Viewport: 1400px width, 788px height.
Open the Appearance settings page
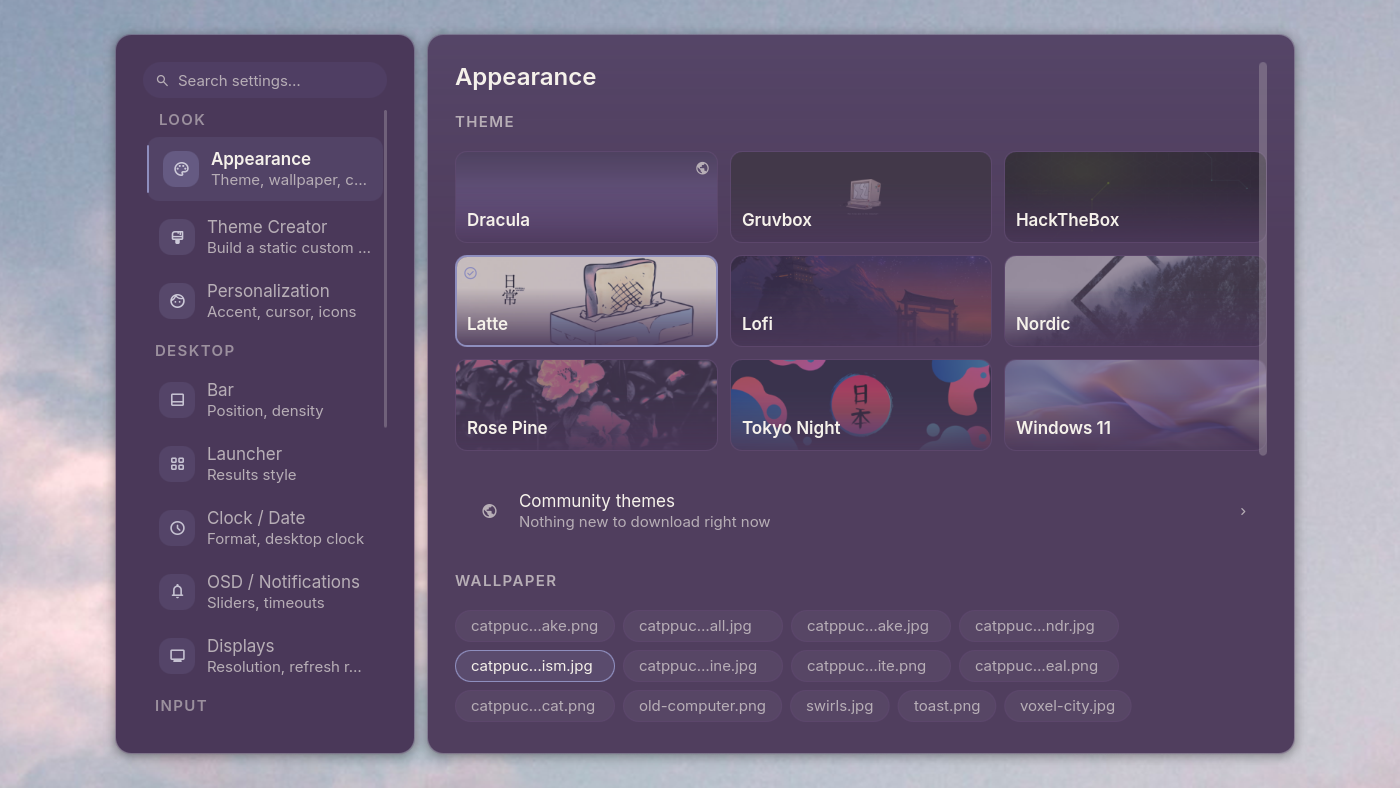[265, 169]
